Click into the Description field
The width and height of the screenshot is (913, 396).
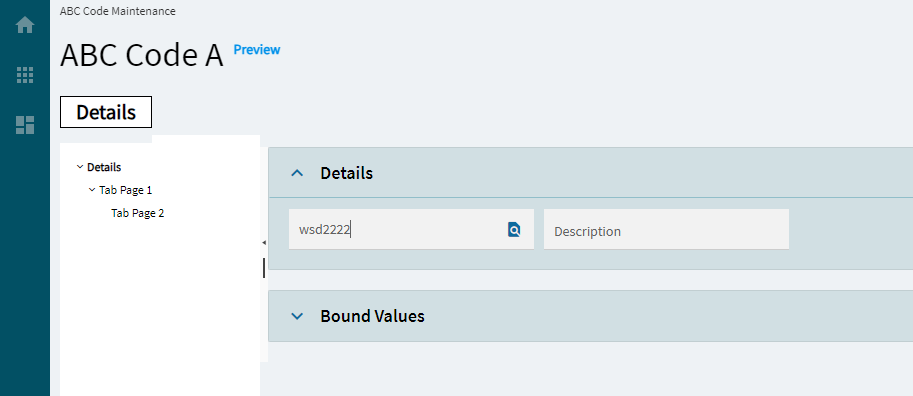666,229
